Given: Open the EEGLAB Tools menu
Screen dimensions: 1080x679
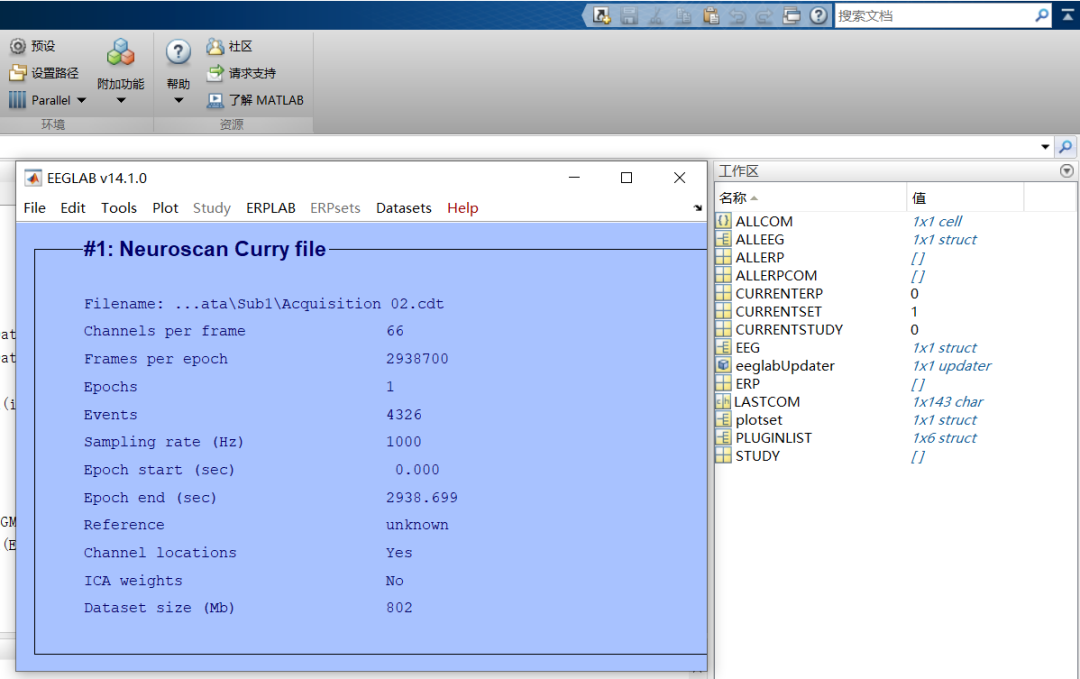Looking at the screenshot, I should [x=118, y=208].
